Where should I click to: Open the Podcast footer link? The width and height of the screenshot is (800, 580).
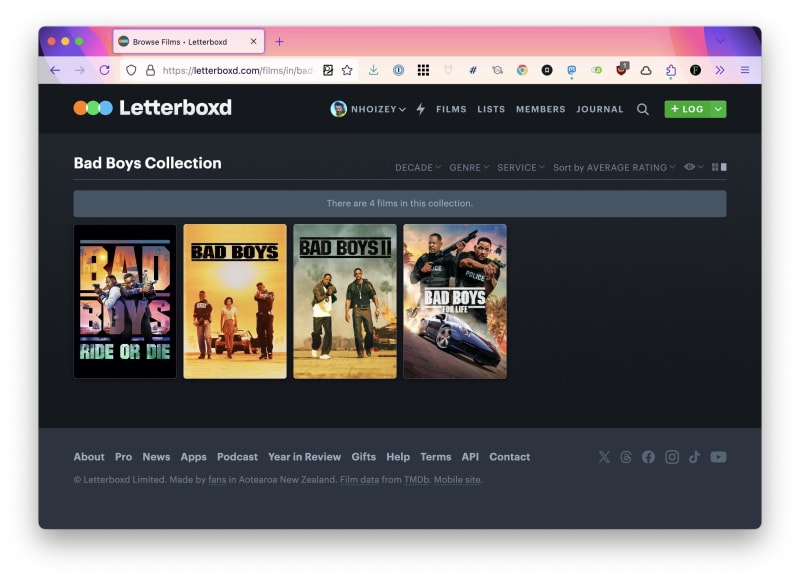pos(237,457)
